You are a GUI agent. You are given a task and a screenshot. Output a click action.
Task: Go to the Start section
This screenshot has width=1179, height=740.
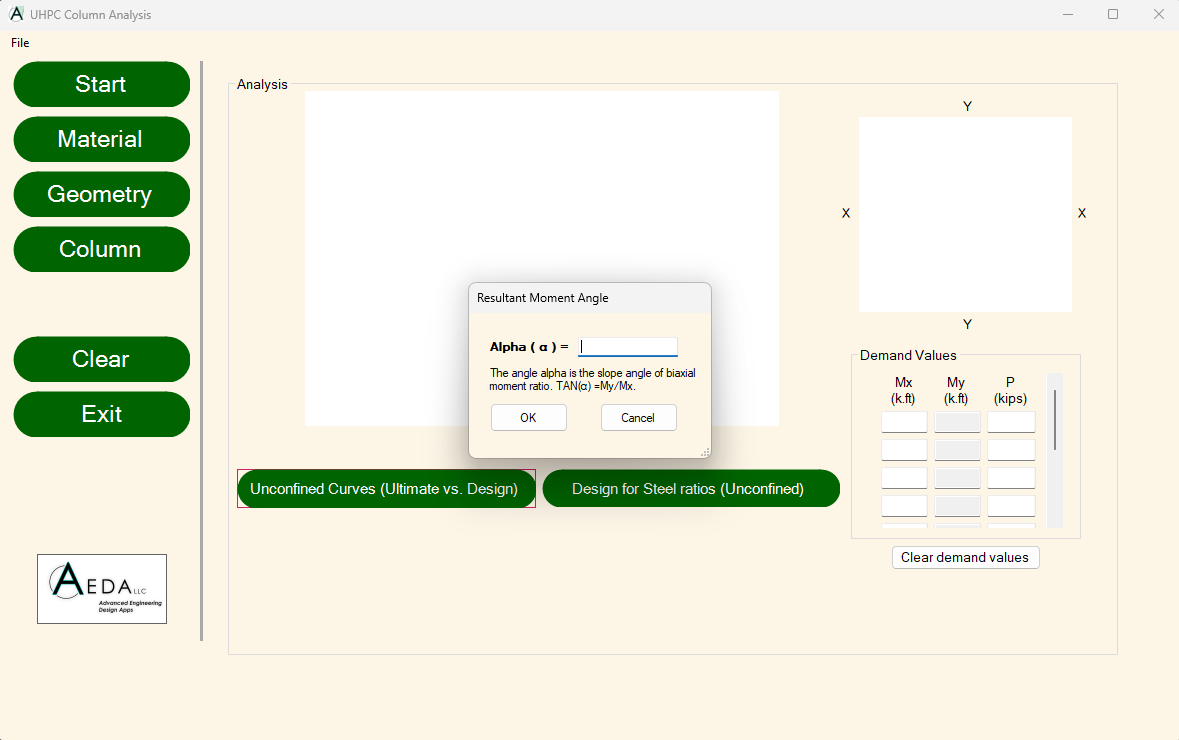(x=102, y=84)
